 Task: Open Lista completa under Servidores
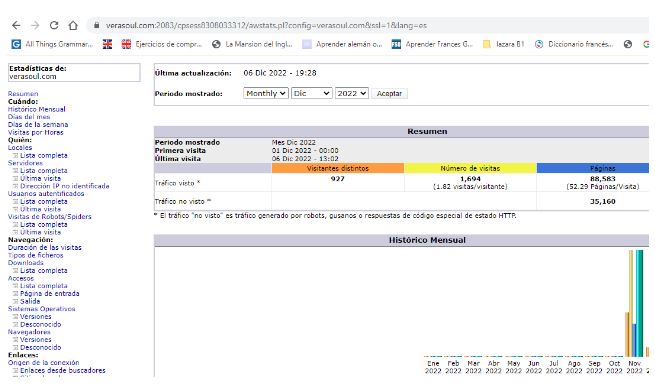pyautogui.click(x=43, y=170)
